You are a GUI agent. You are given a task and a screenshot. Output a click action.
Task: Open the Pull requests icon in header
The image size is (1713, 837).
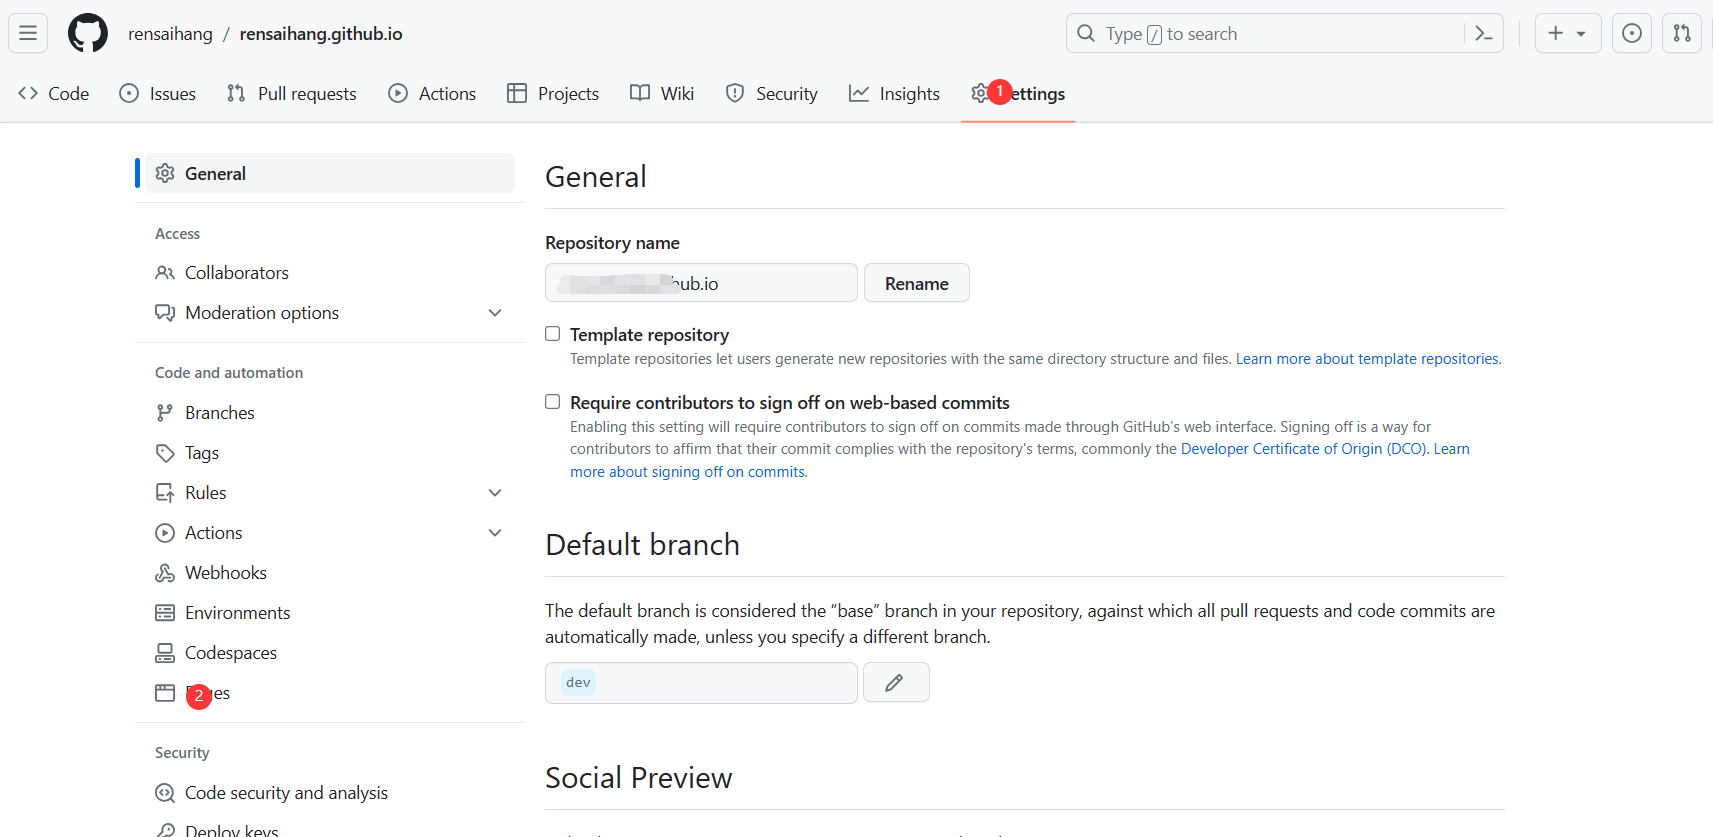pos(1682,33)
